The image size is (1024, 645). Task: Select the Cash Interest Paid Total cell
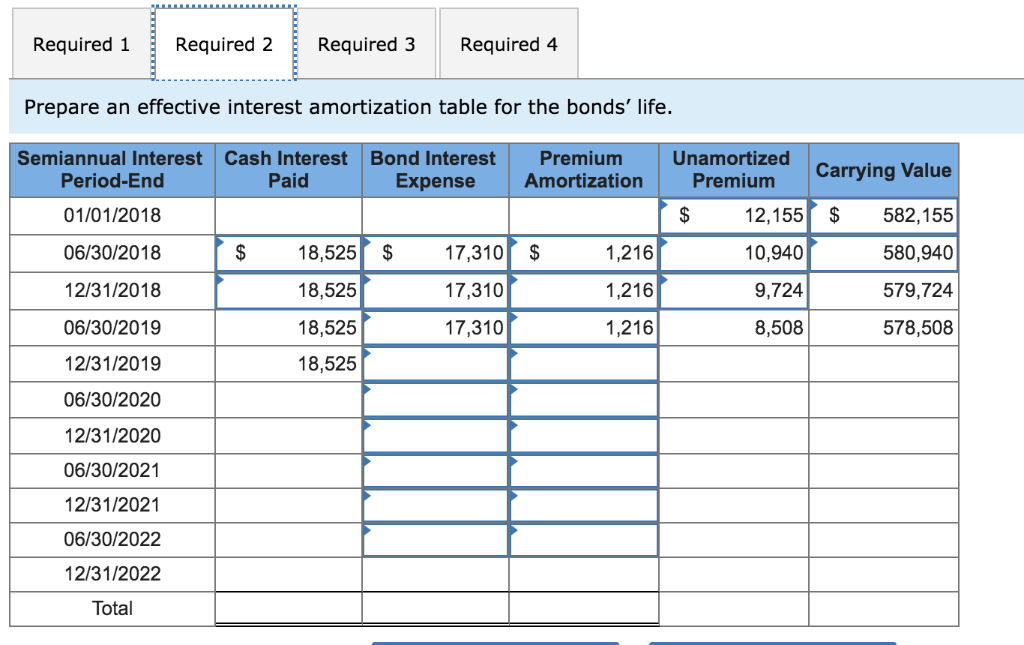click(288, 608)
